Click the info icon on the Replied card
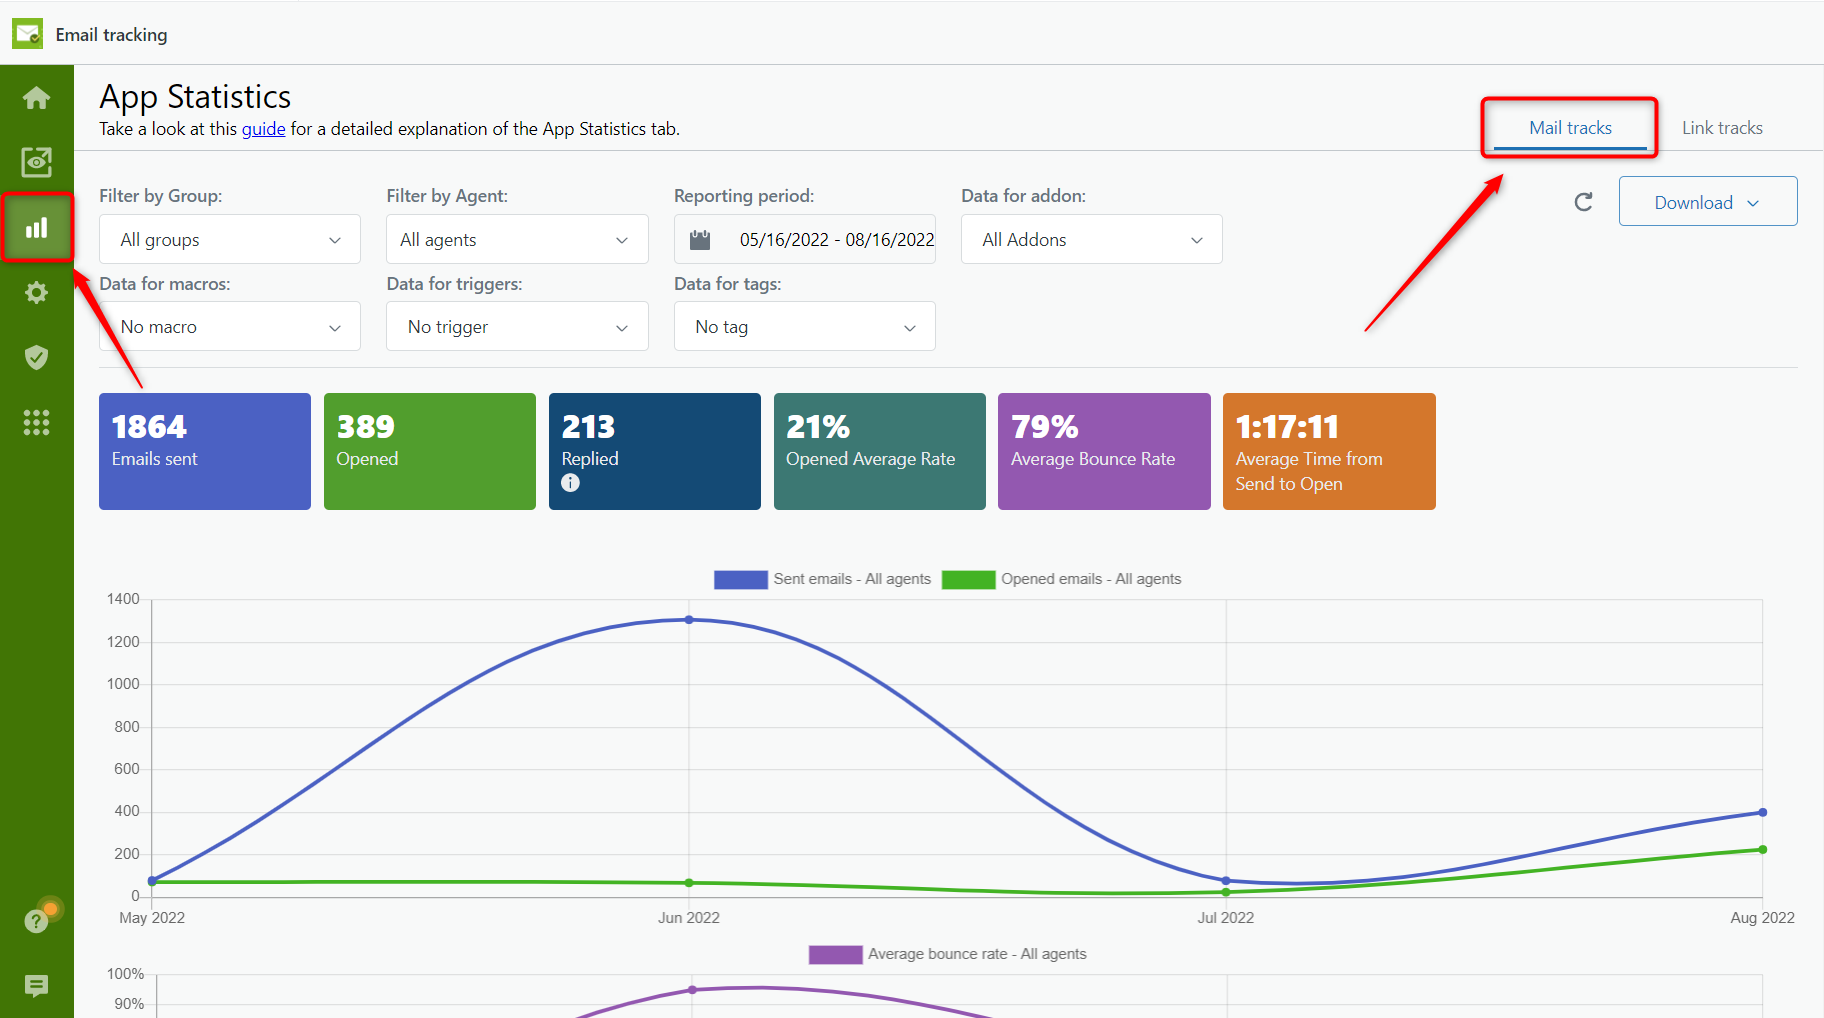The width and height of the screenshot is (1824, 1018). point(570,482)
